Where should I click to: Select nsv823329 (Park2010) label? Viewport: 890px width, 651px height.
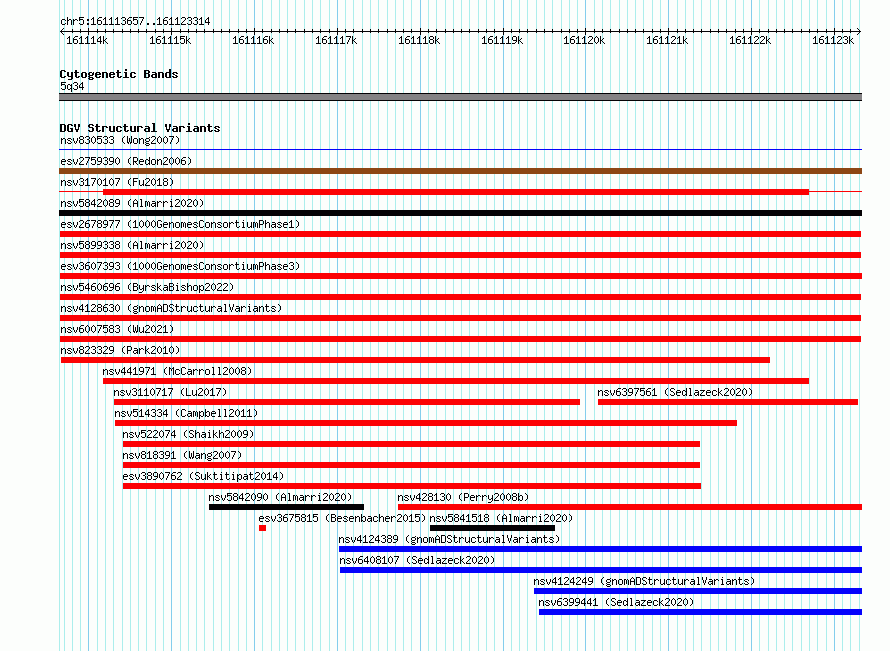[x=120, y=350]
